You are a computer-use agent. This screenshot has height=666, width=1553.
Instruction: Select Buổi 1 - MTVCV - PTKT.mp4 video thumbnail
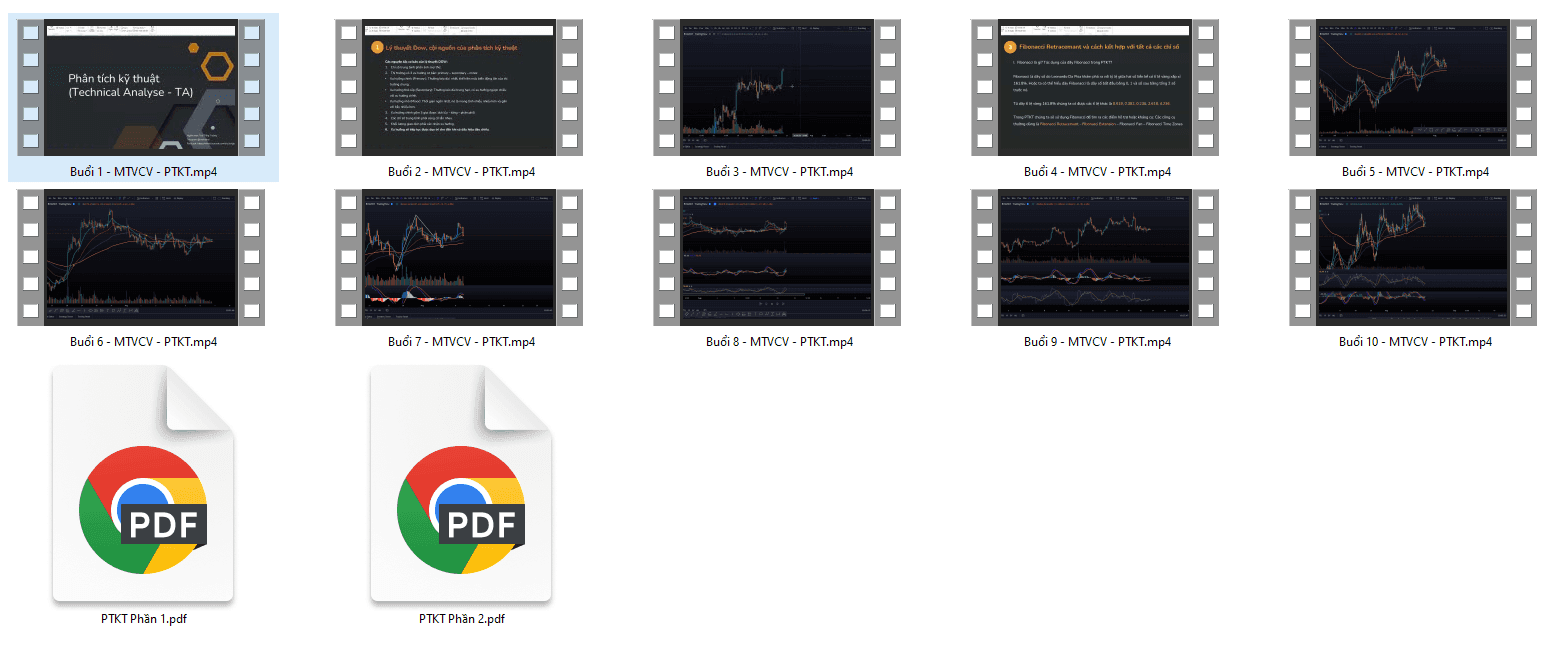142,87
